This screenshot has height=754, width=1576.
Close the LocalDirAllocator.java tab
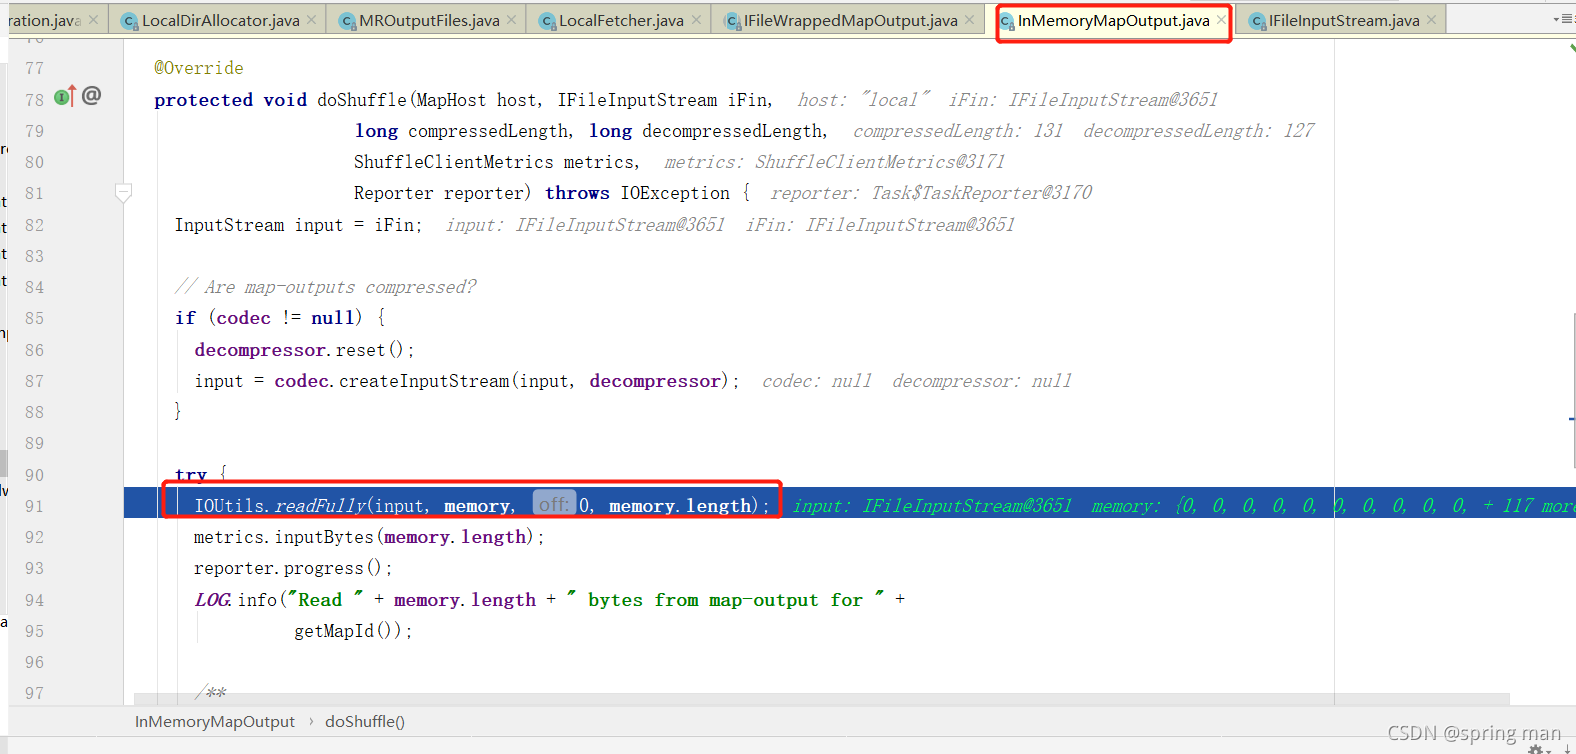tap(312, 20)
